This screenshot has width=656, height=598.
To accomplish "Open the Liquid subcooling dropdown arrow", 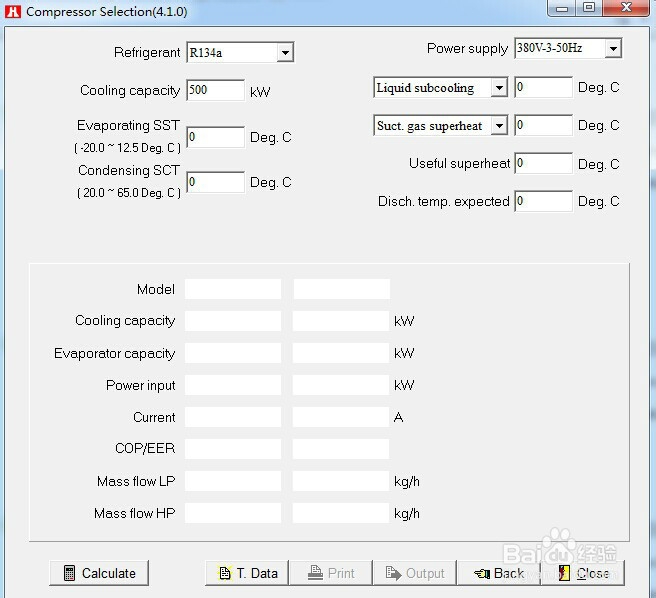I will point(499,88).
